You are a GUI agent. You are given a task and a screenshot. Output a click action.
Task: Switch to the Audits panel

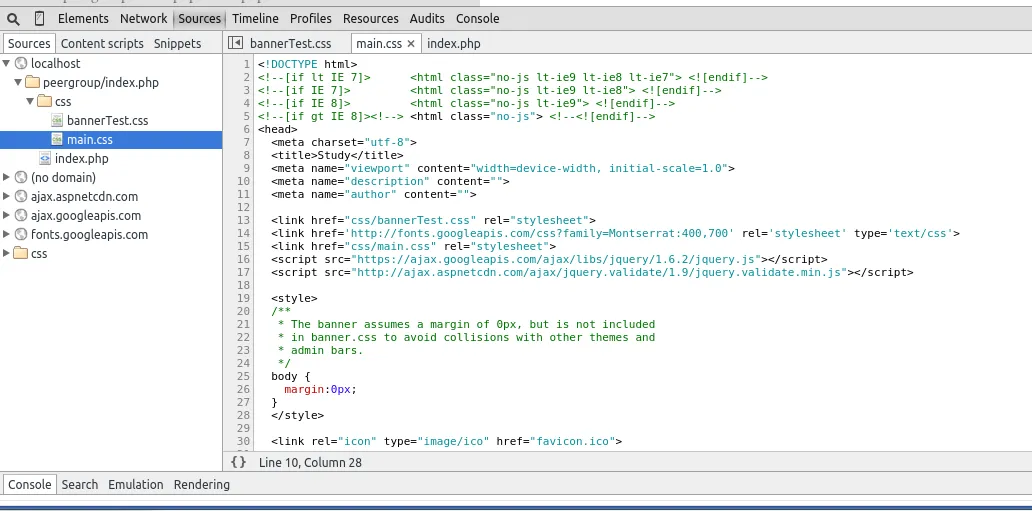427,18
